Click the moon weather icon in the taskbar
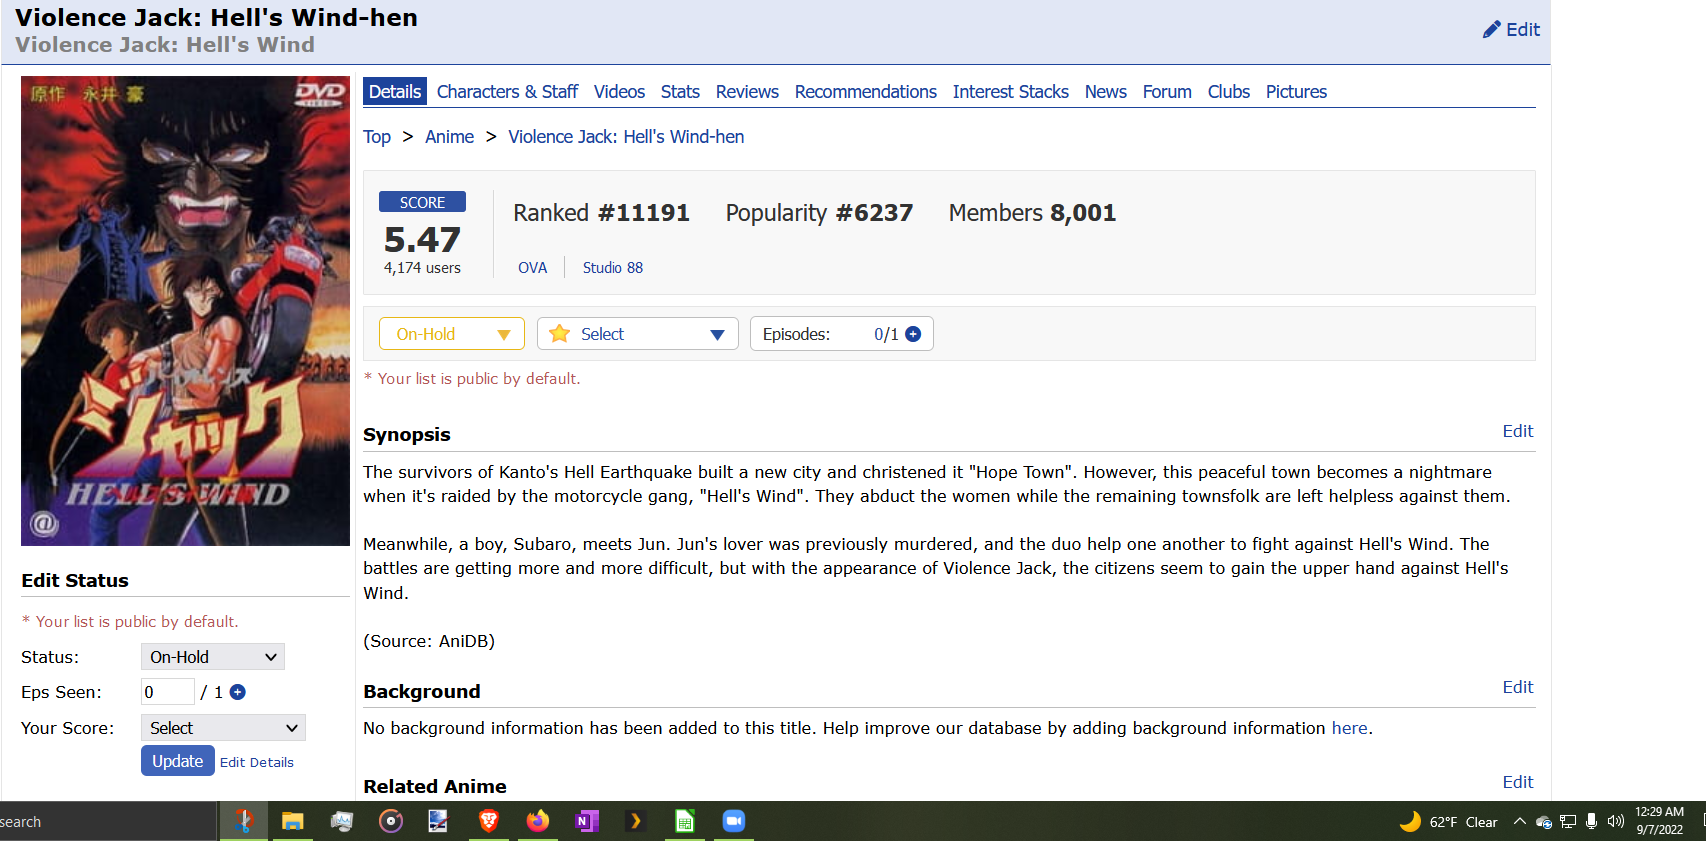 click(1410, 821)
